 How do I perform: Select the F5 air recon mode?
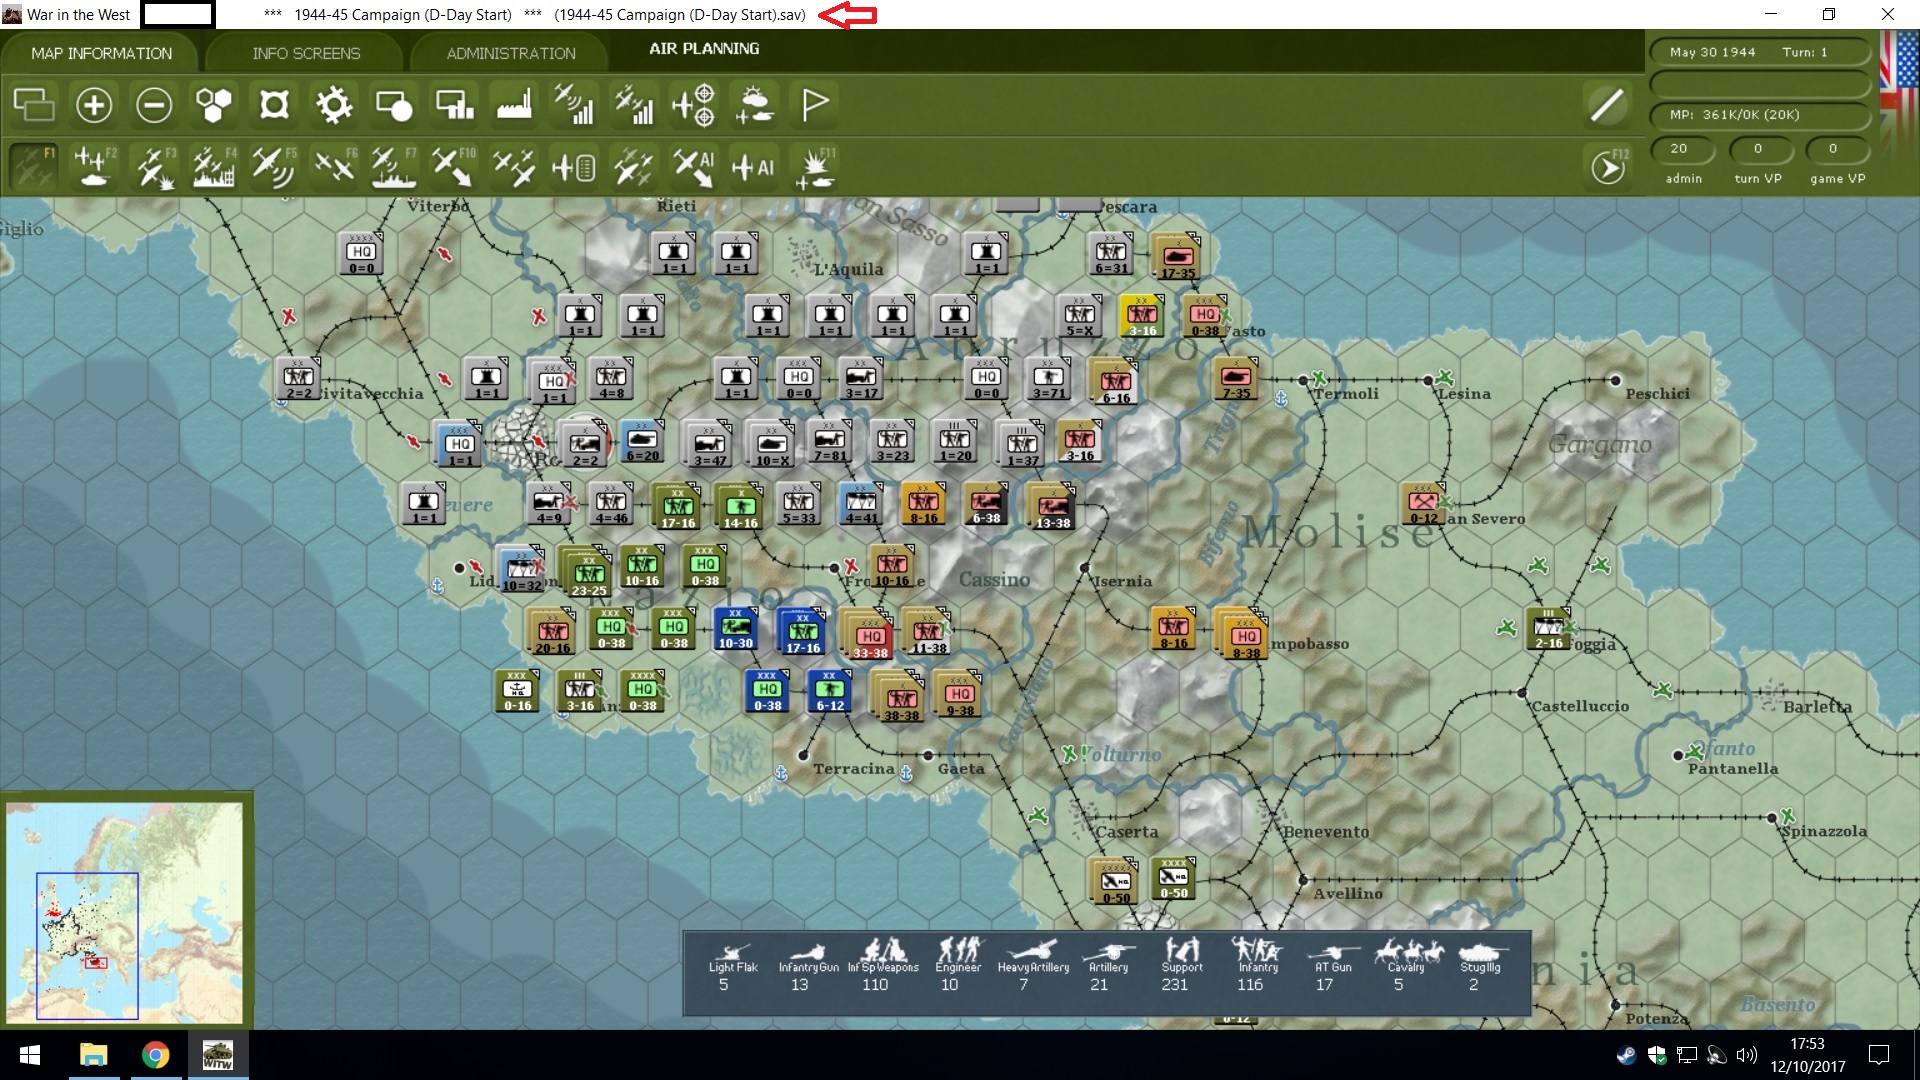pyautogui.click(x=274, y=166)
